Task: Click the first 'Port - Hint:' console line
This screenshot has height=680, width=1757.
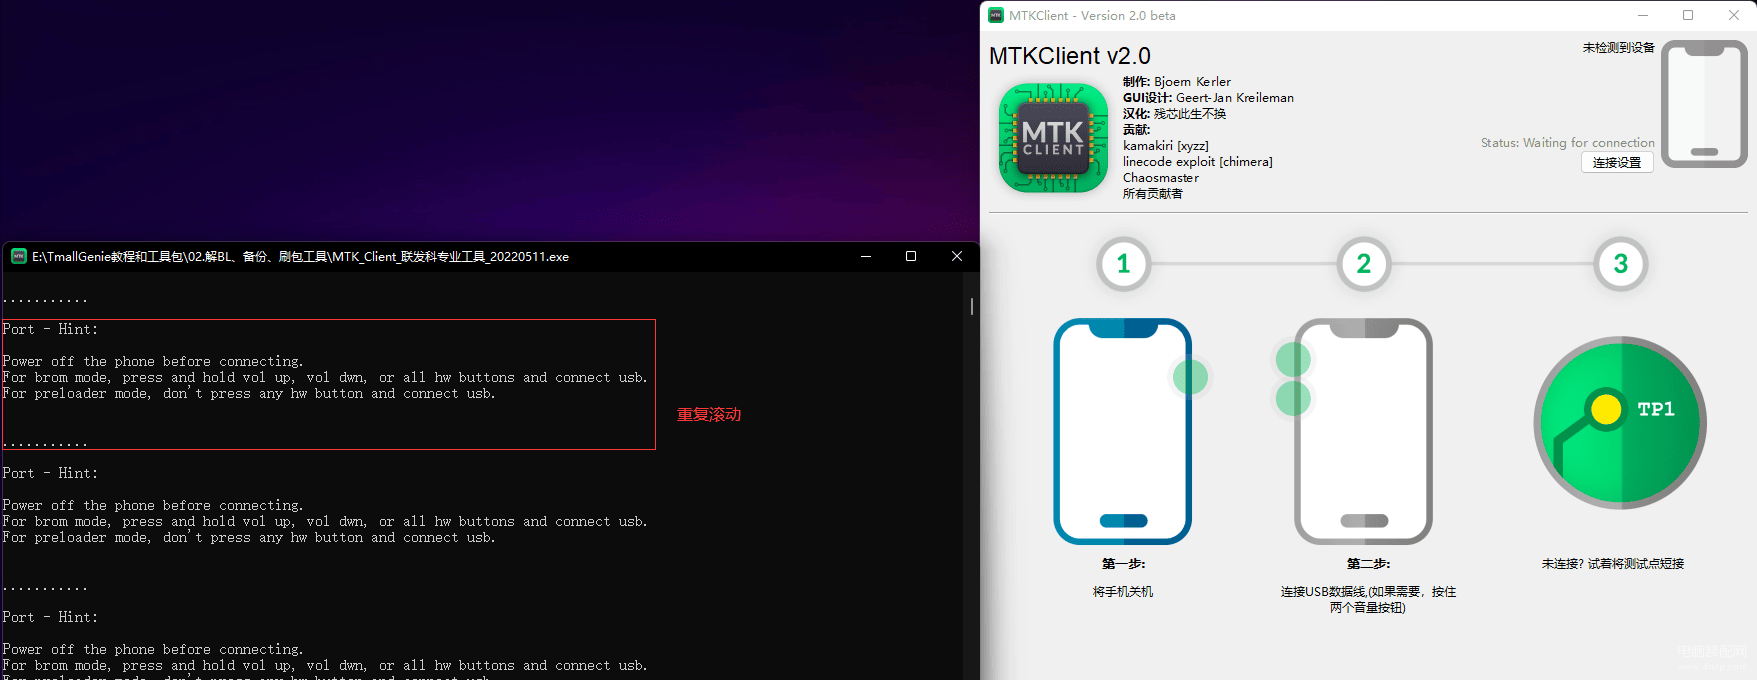Action: click(x=50, y=329)
